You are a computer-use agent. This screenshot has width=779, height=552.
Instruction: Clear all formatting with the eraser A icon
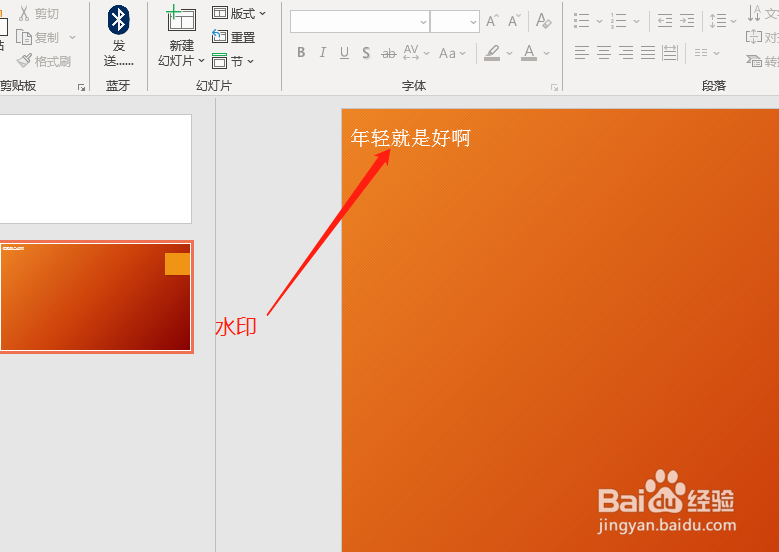[x=544, y=21]
